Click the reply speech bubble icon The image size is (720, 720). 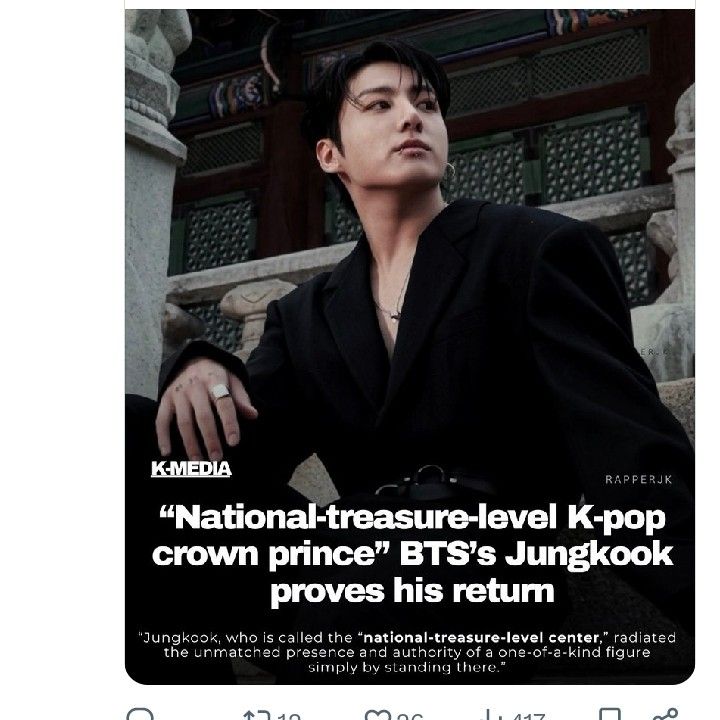(x=139, y=715)
